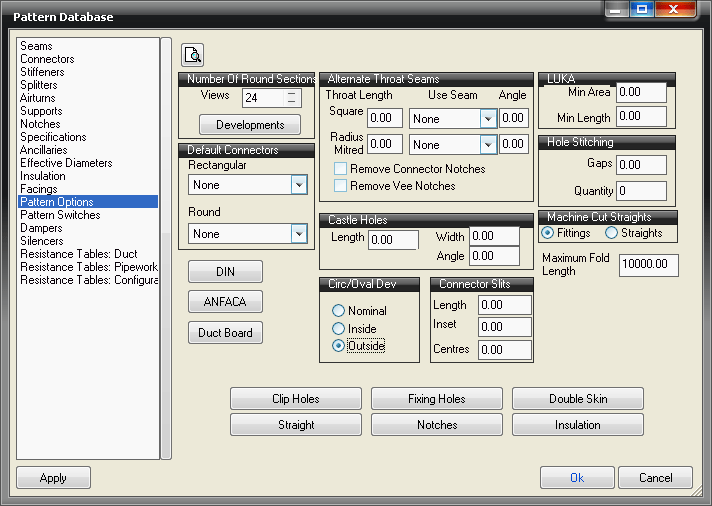The height and width of the screenshot is (506, 712).
Task: Open Double Skin settings
Action: coord(578,398)
